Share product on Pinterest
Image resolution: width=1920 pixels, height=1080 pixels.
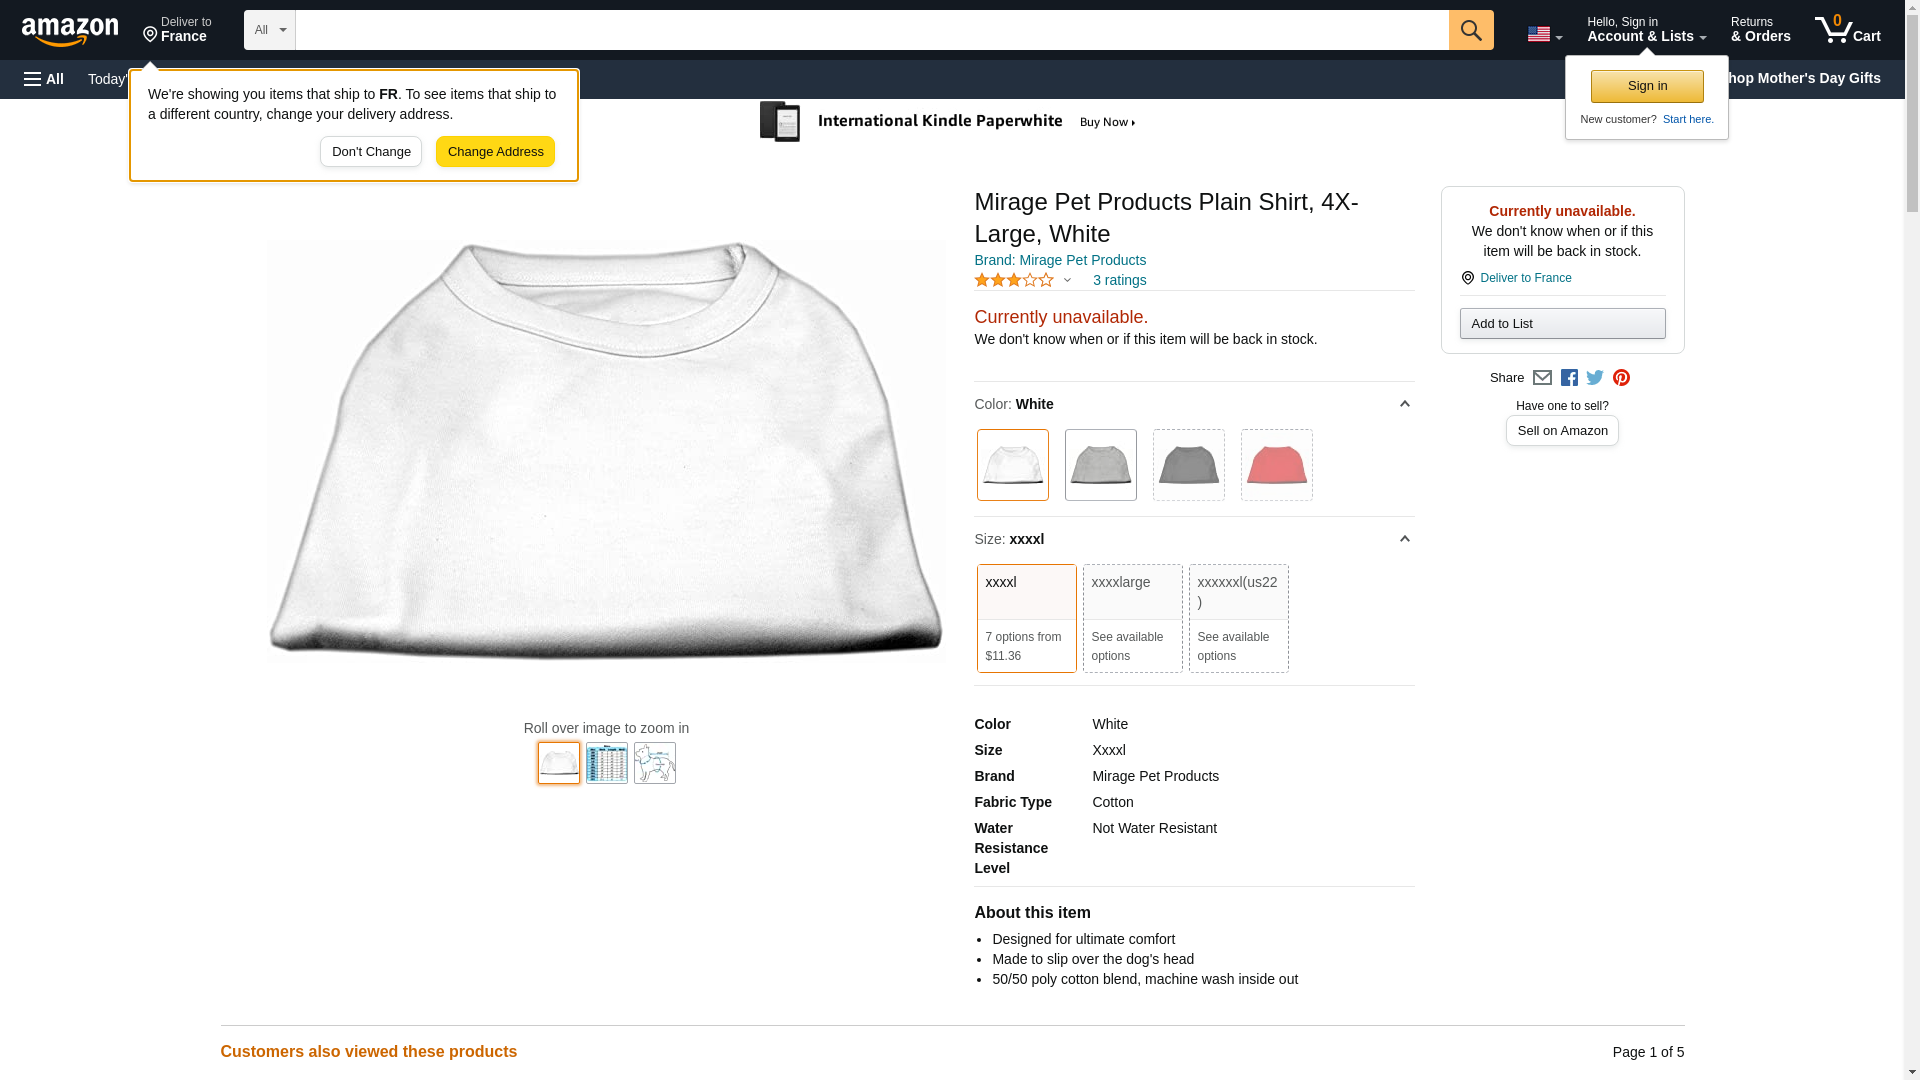pyautogui.click(x=1621, y=378)
